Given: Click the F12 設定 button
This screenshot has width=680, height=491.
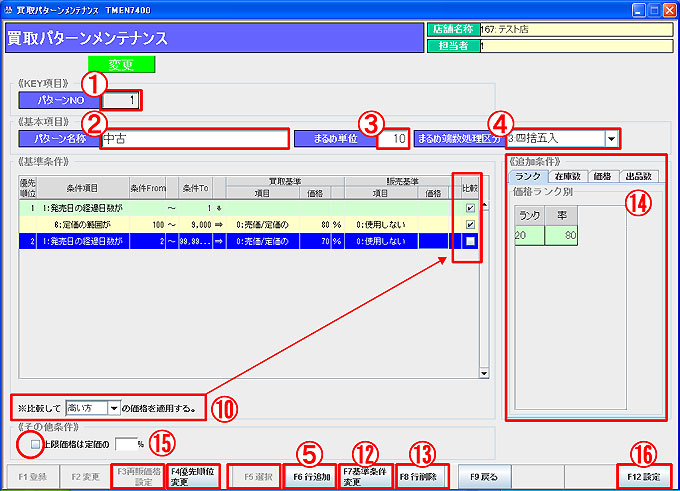Looking at the screenshot, I should point(644,477).
